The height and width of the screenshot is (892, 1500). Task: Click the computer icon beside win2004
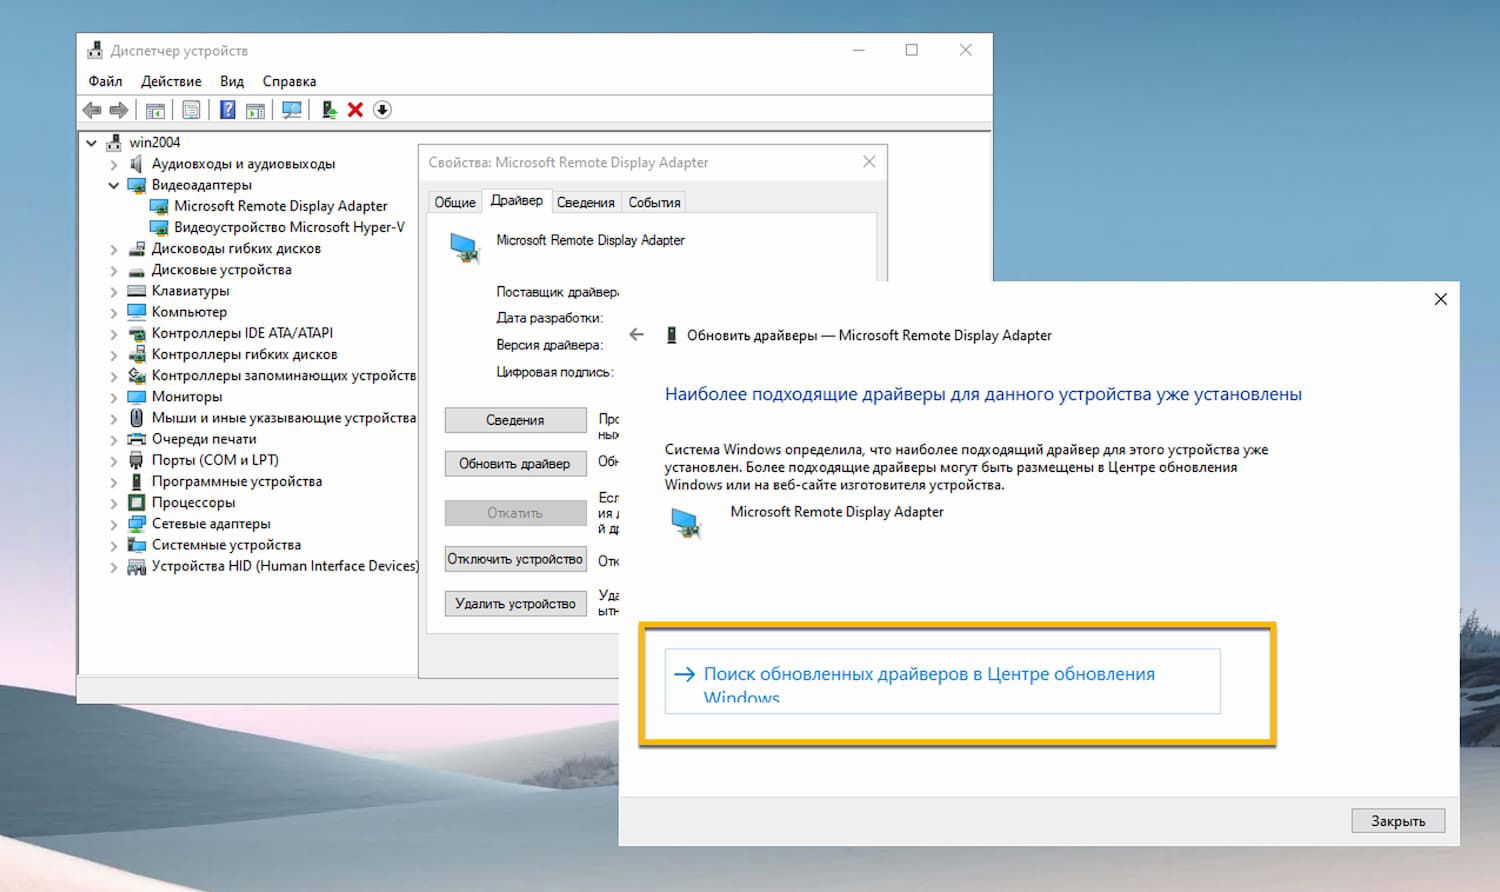(x=114, y=142)
